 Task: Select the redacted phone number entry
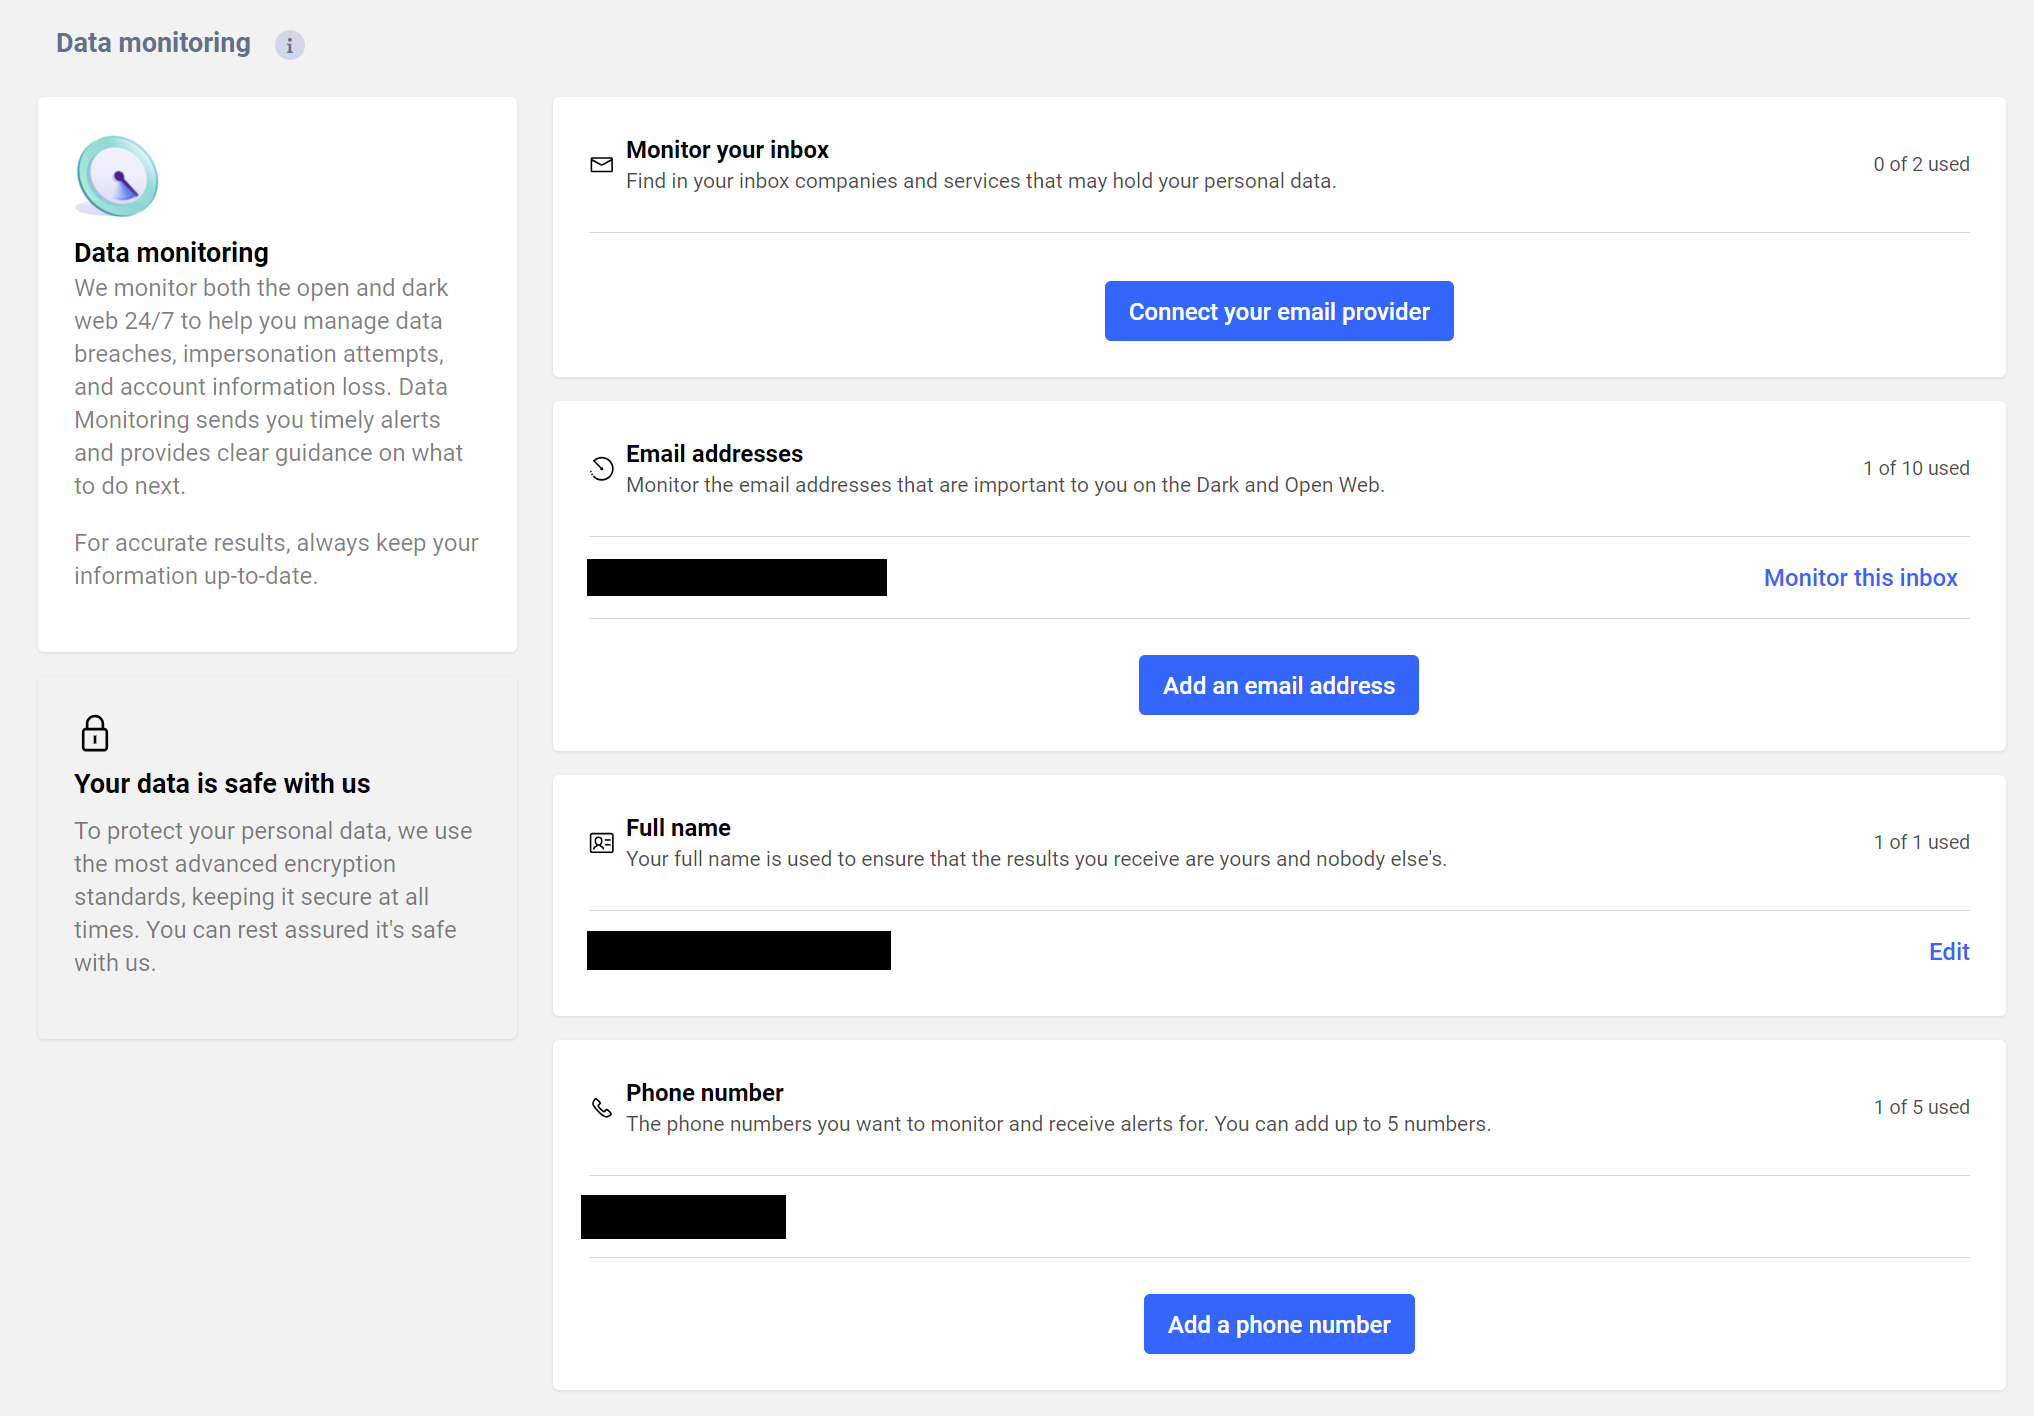tap(683, 1216)
